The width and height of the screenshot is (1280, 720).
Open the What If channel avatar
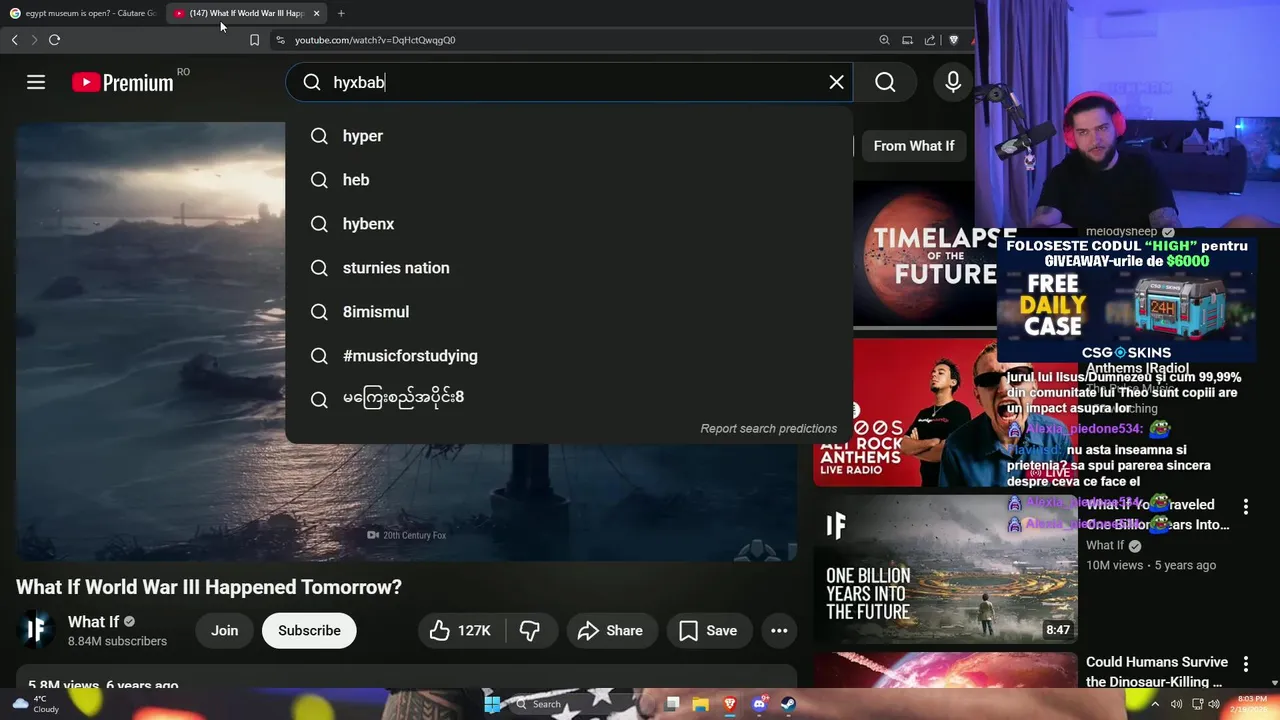pos(36,630)
